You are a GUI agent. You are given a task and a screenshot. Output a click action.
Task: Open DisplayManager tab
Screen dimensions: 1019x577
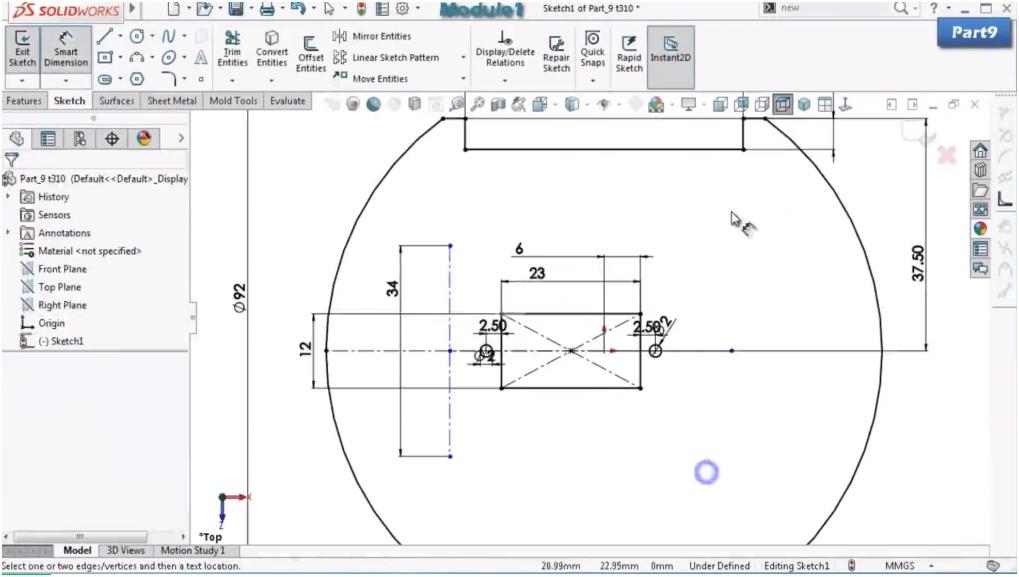coord(144,138)
